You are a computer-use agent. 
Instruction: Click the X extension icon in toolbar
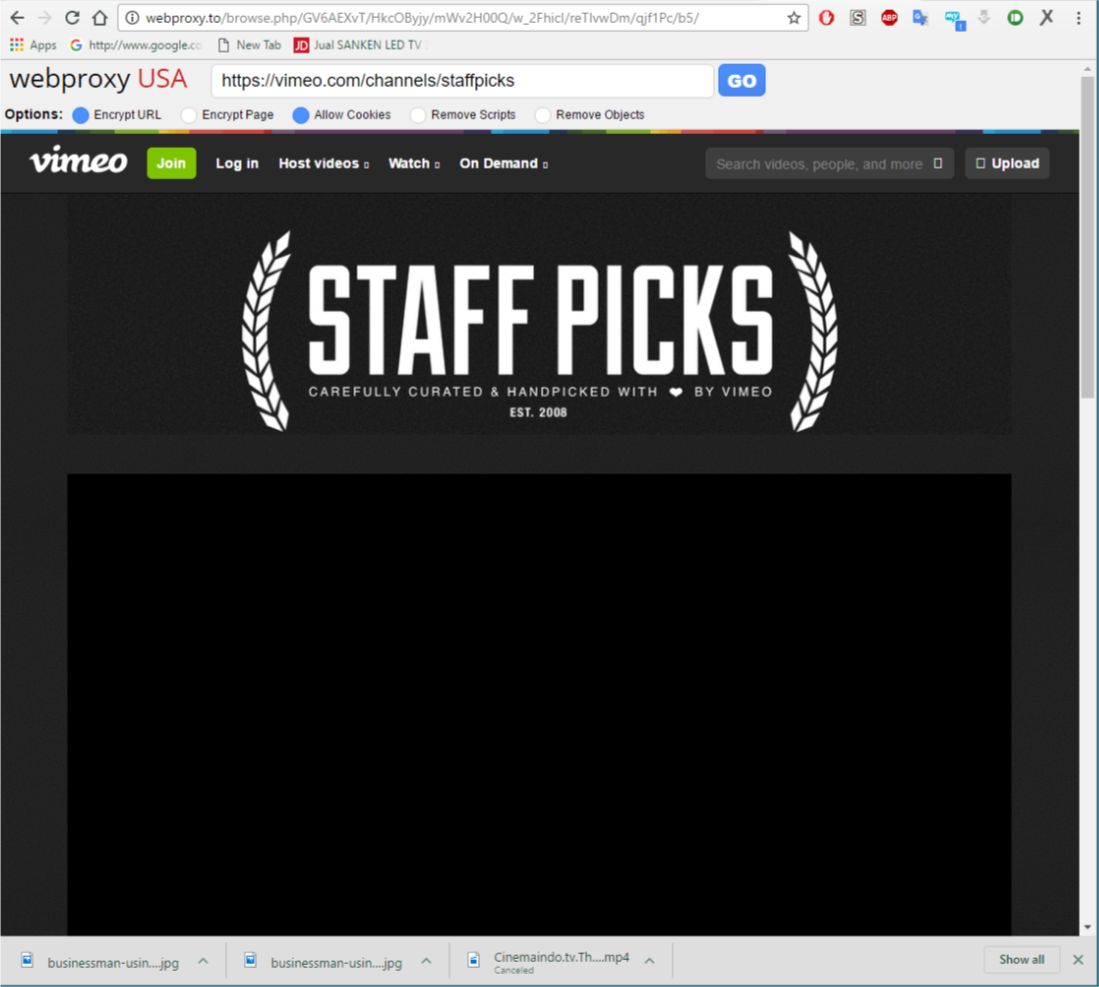1046,18
